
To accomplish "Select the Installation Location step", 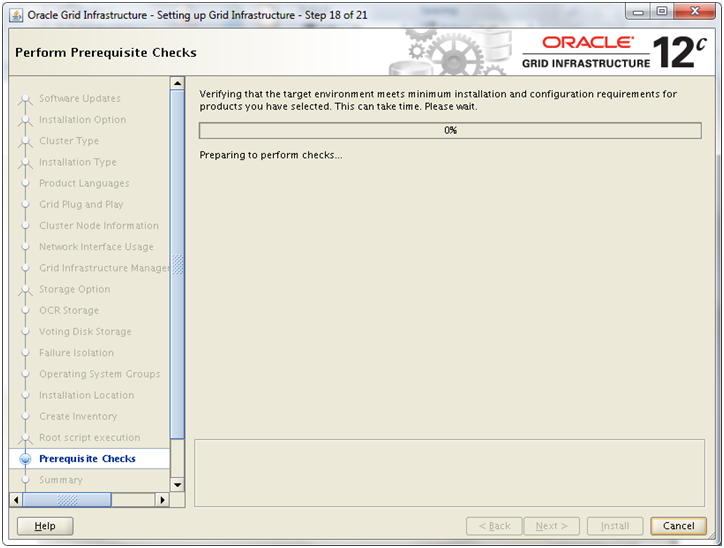I will [x=86, y=396].
